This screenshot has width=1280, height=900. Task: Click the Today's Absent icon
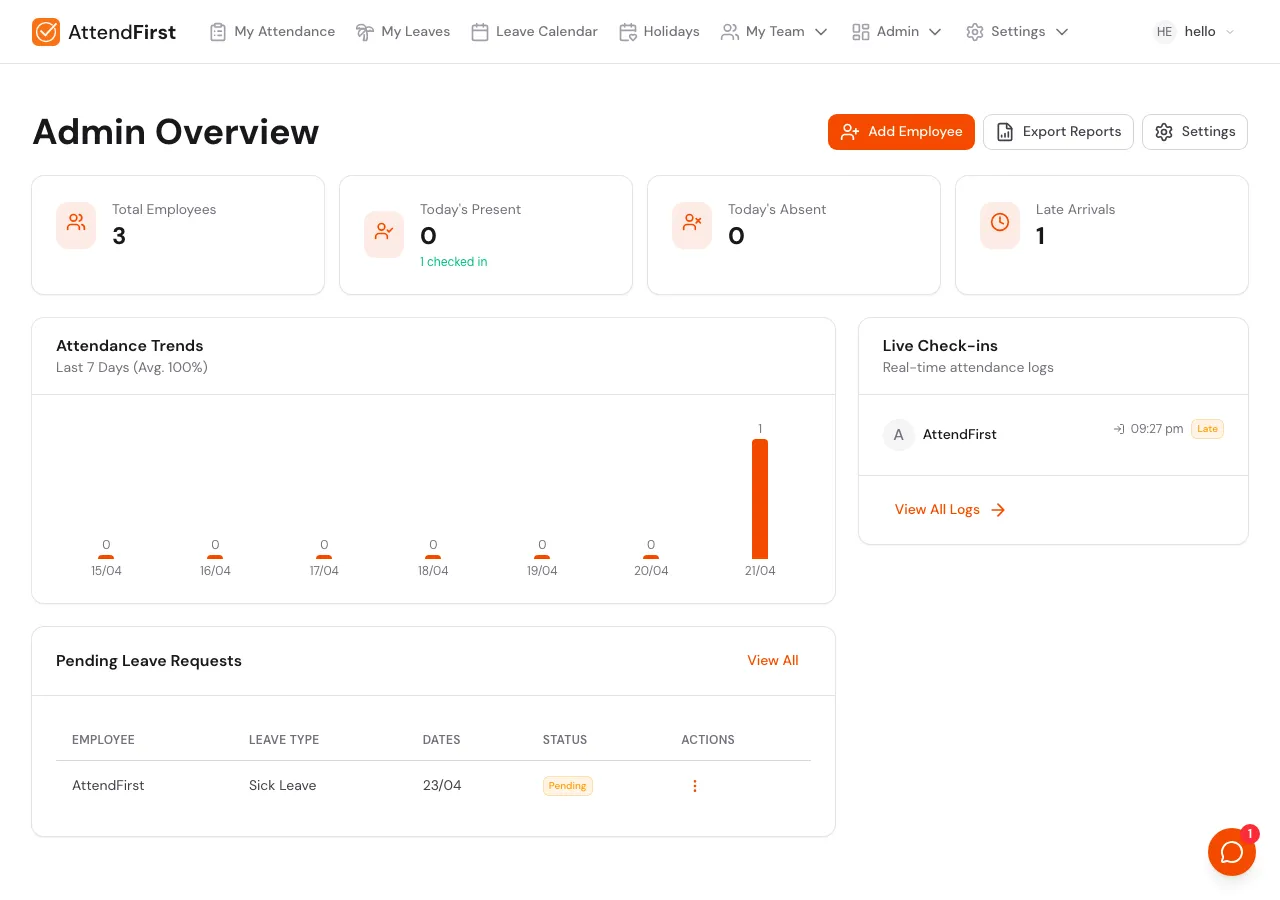pyautogui.click(x=692, y=225)
